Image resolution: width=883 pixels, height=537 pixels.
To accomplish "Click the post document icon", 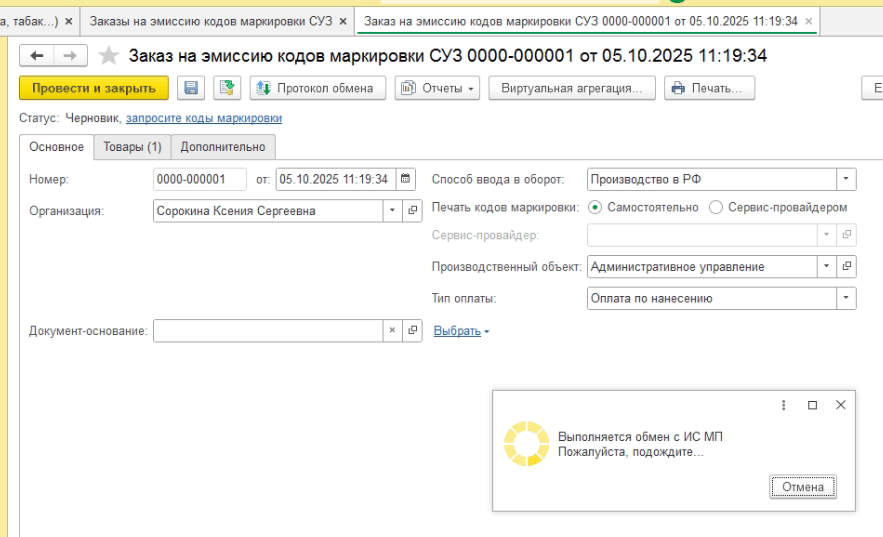I will [x=227, y=88].
